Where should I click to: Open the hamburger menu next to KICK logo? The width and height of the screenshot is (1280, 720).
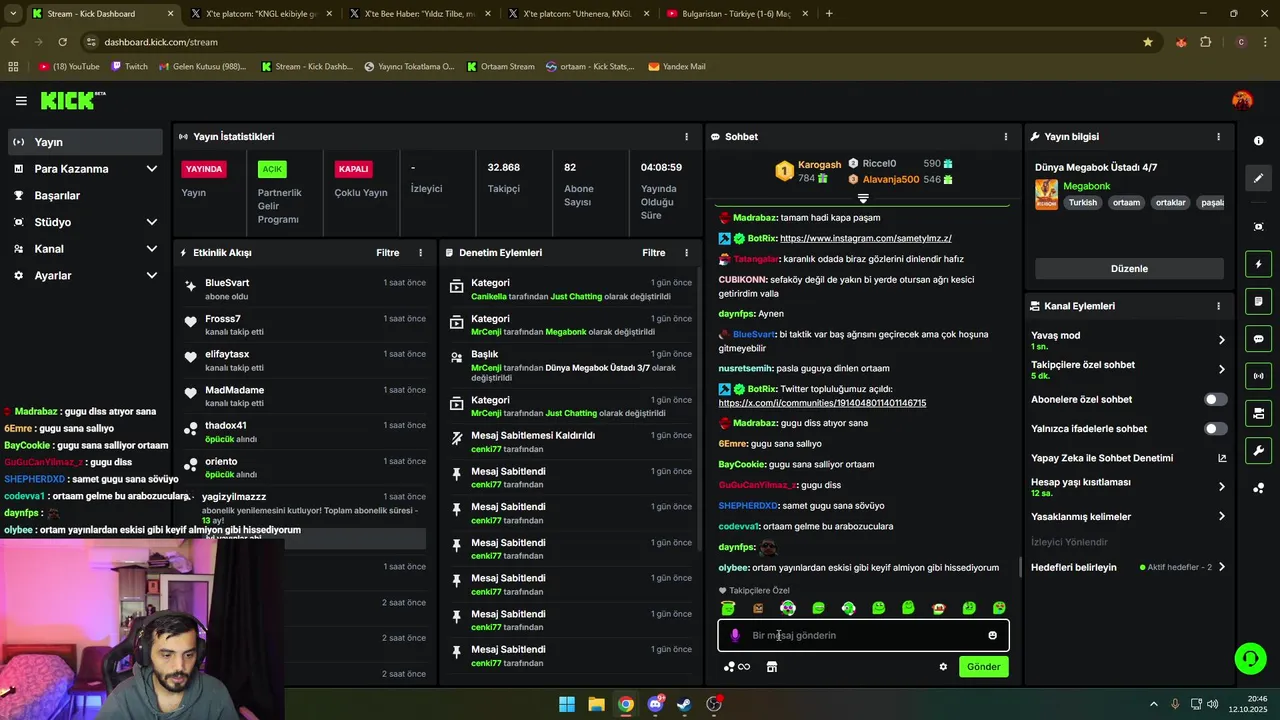tap(21, 101)
